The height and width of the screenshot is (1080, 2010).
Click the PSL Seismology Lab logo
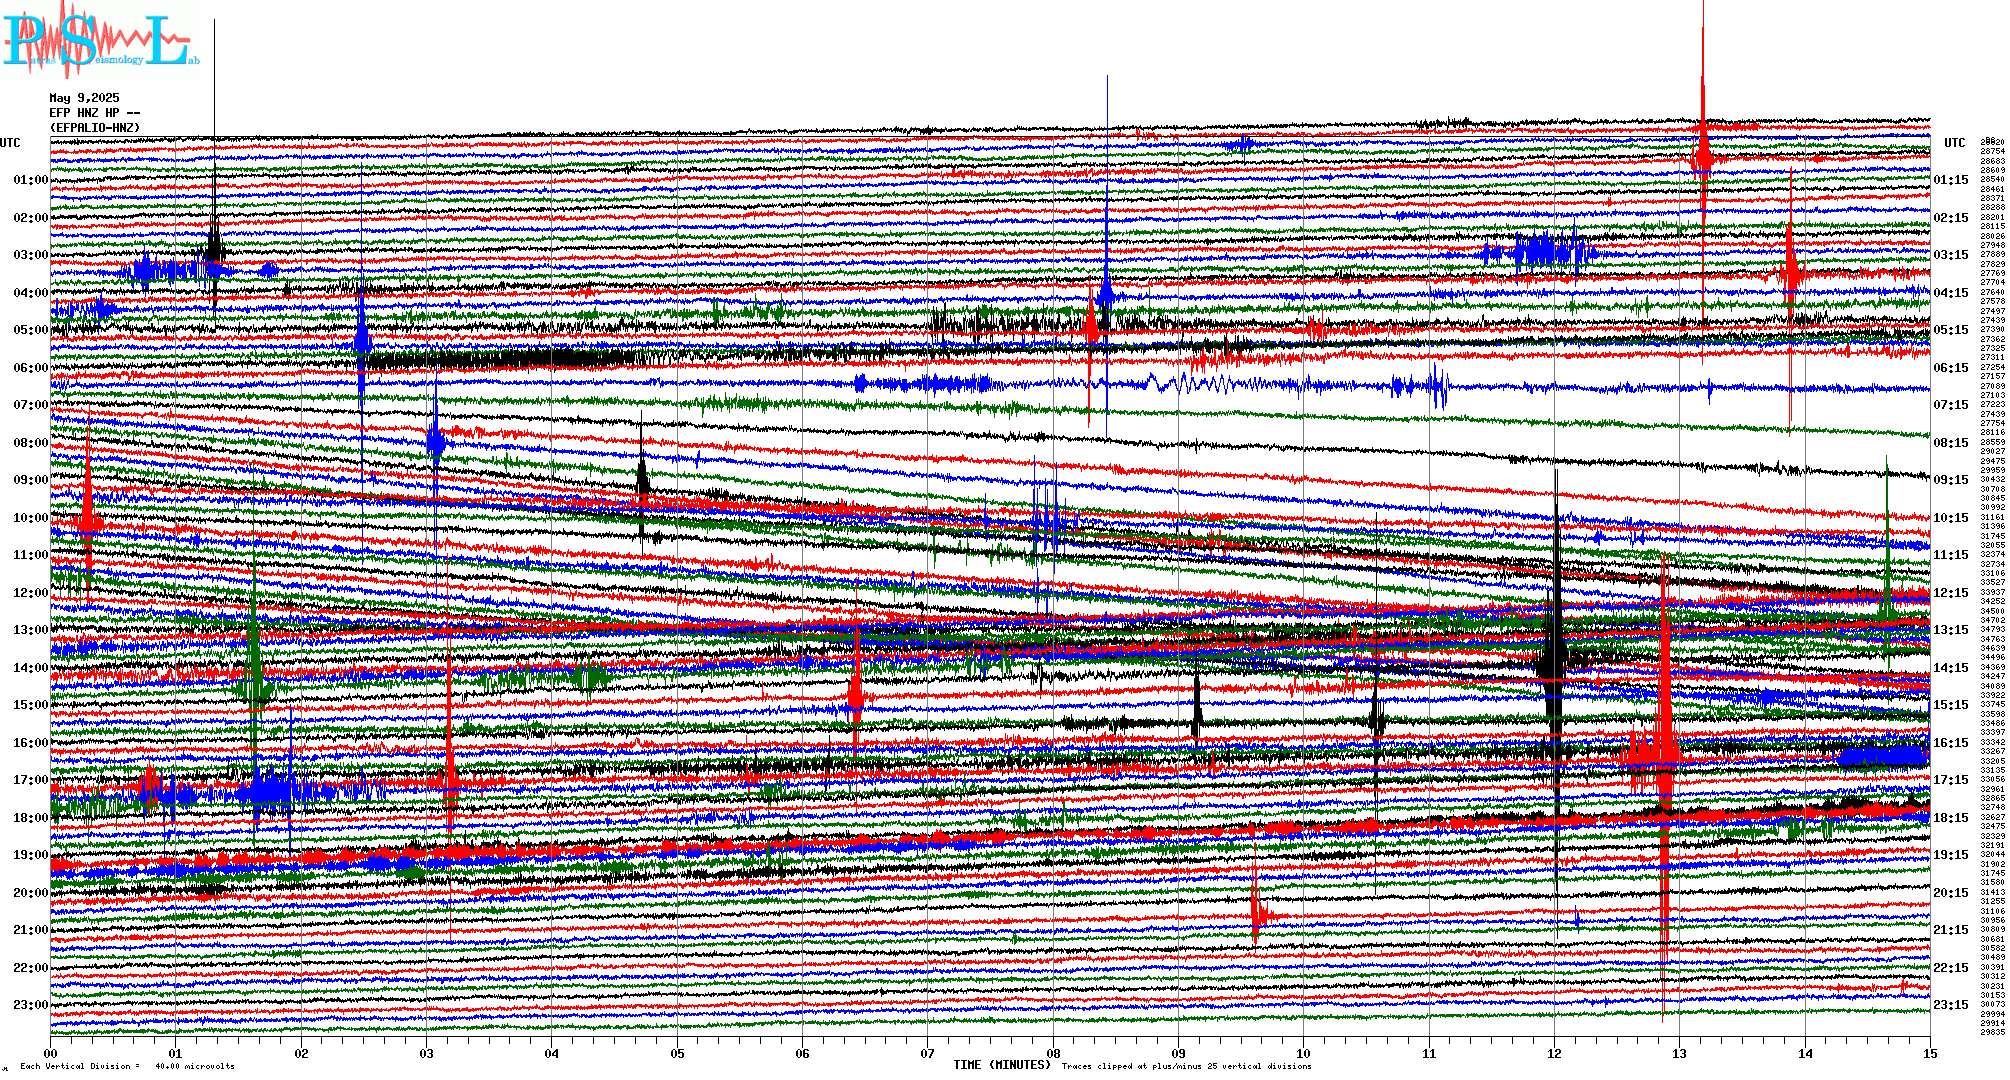[100, 40]
